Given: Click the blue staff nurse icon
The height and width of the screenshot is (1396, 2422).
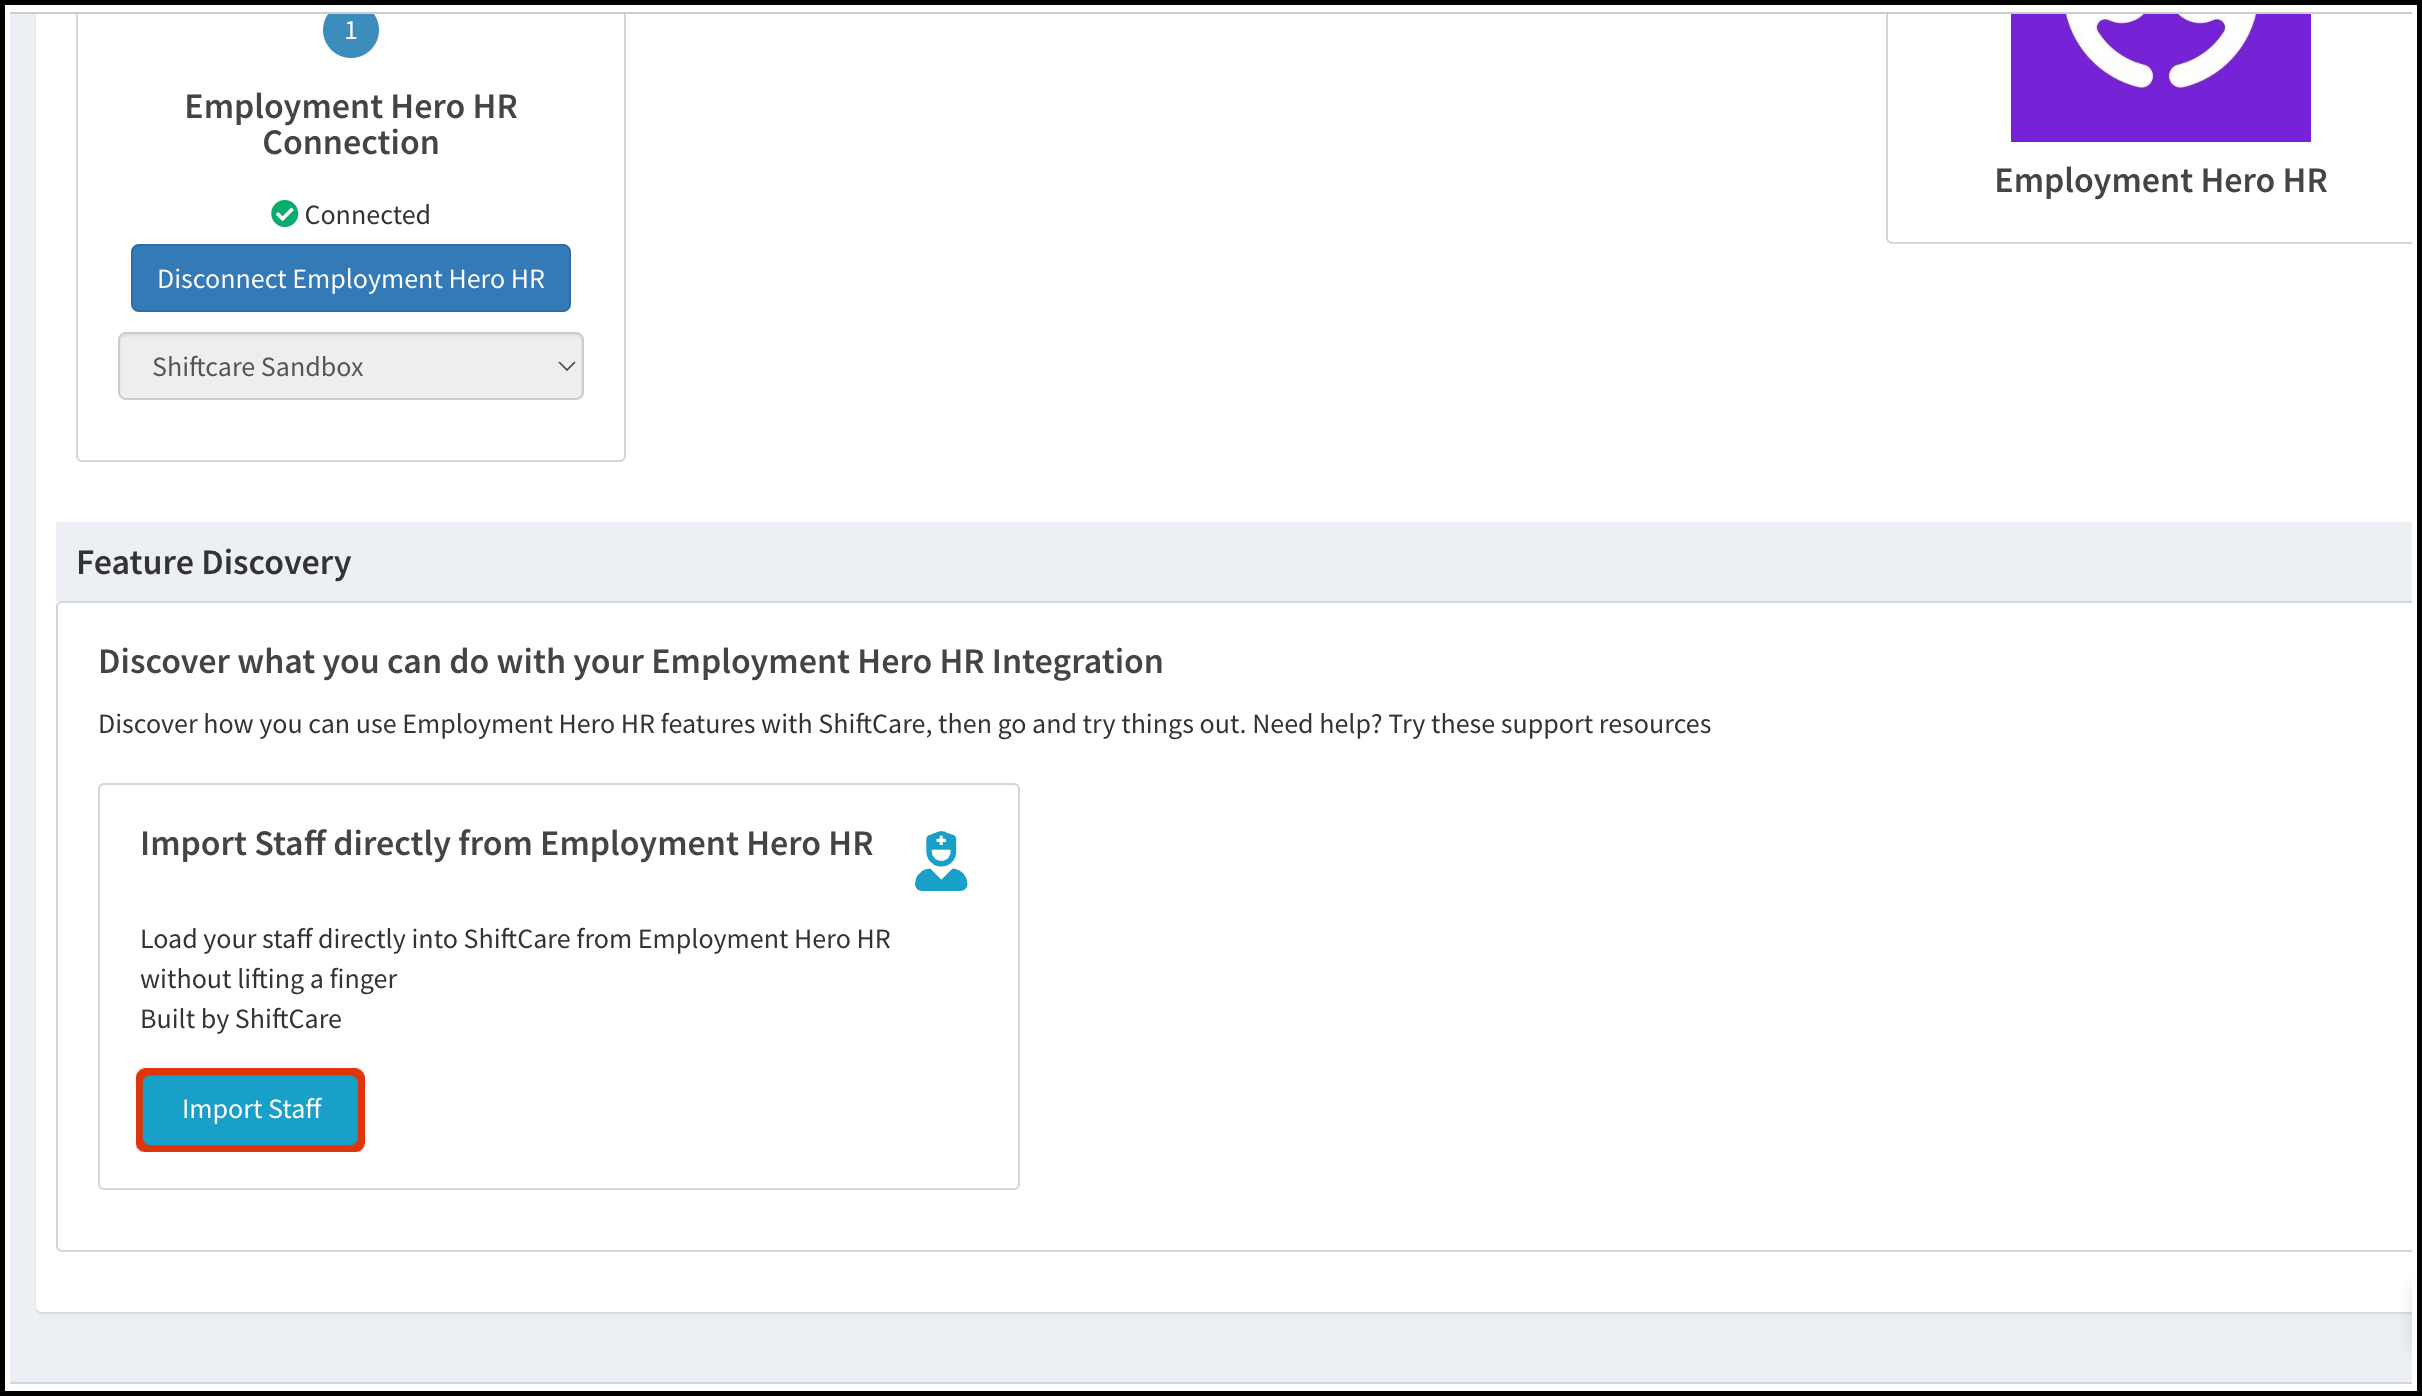Looking at the screenshot, I should (941, 860).
